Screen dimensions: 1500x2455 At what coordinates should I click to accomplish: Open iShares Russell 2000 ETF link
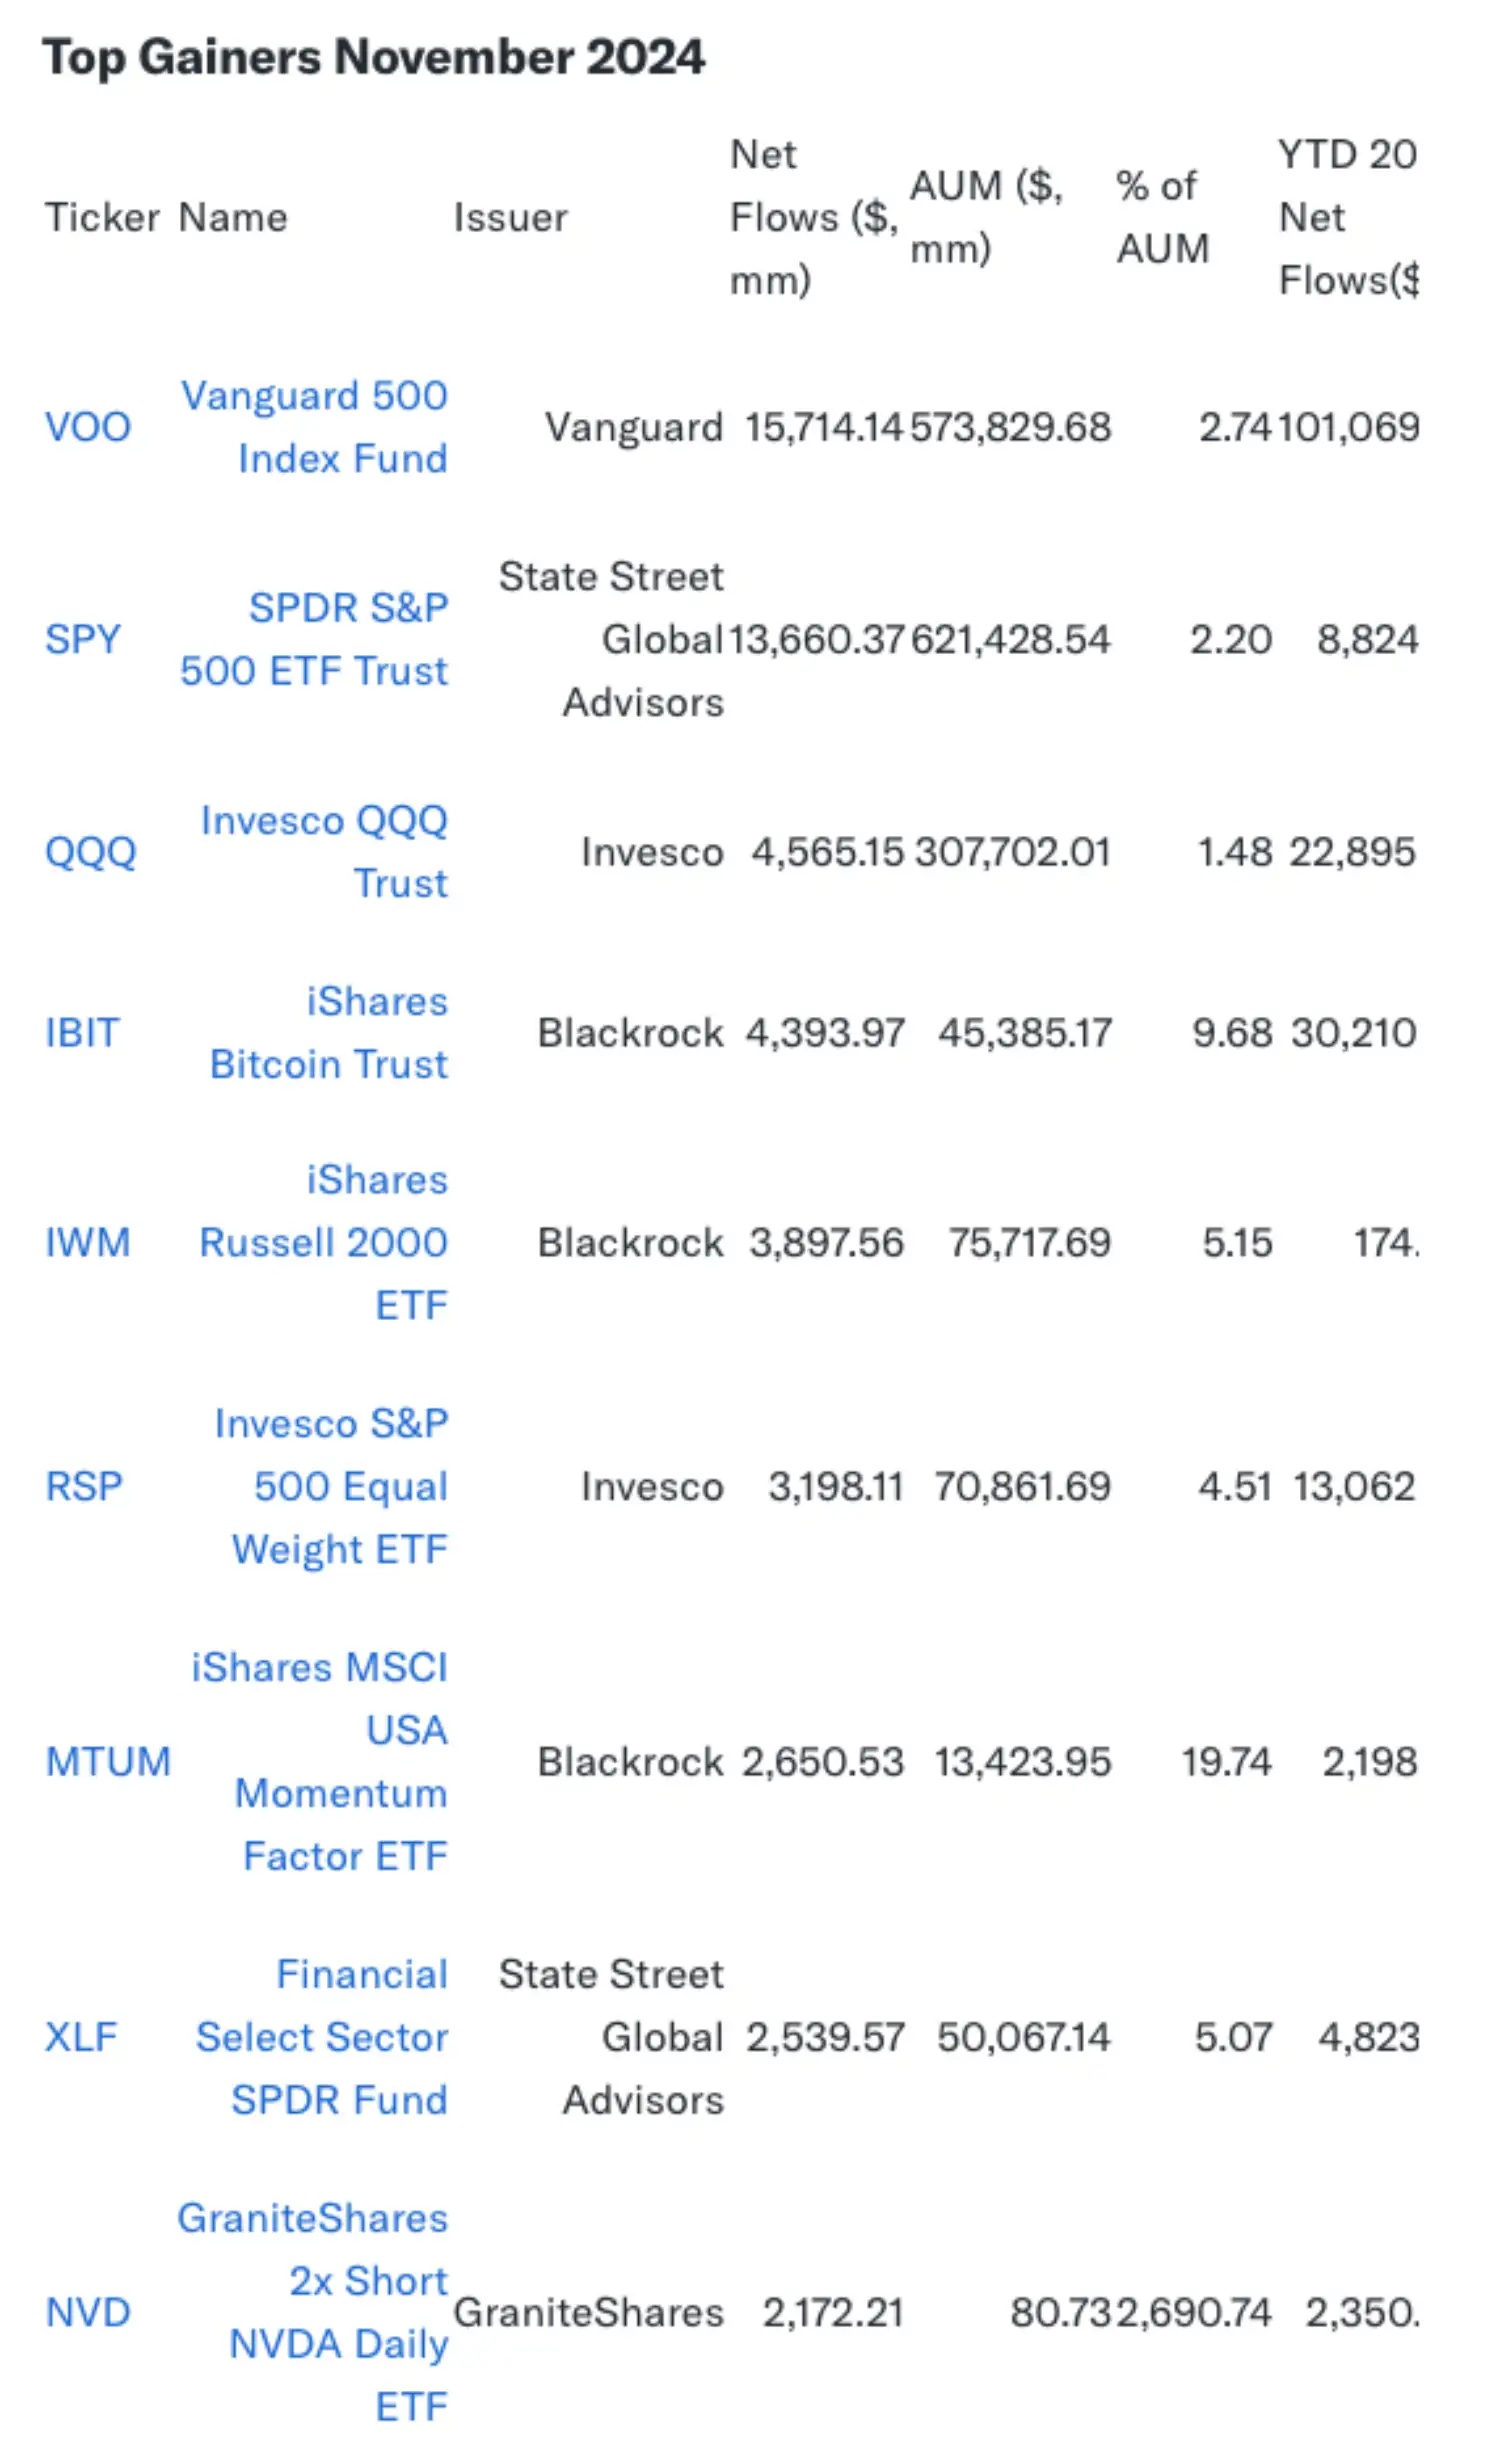324,1242
